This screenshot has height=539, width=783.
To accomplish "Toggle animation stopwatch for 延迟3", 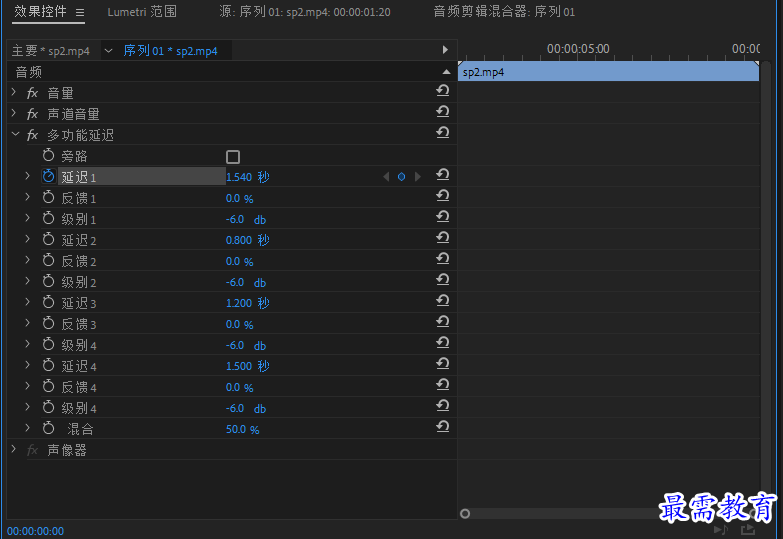I will tap(48, 302).
